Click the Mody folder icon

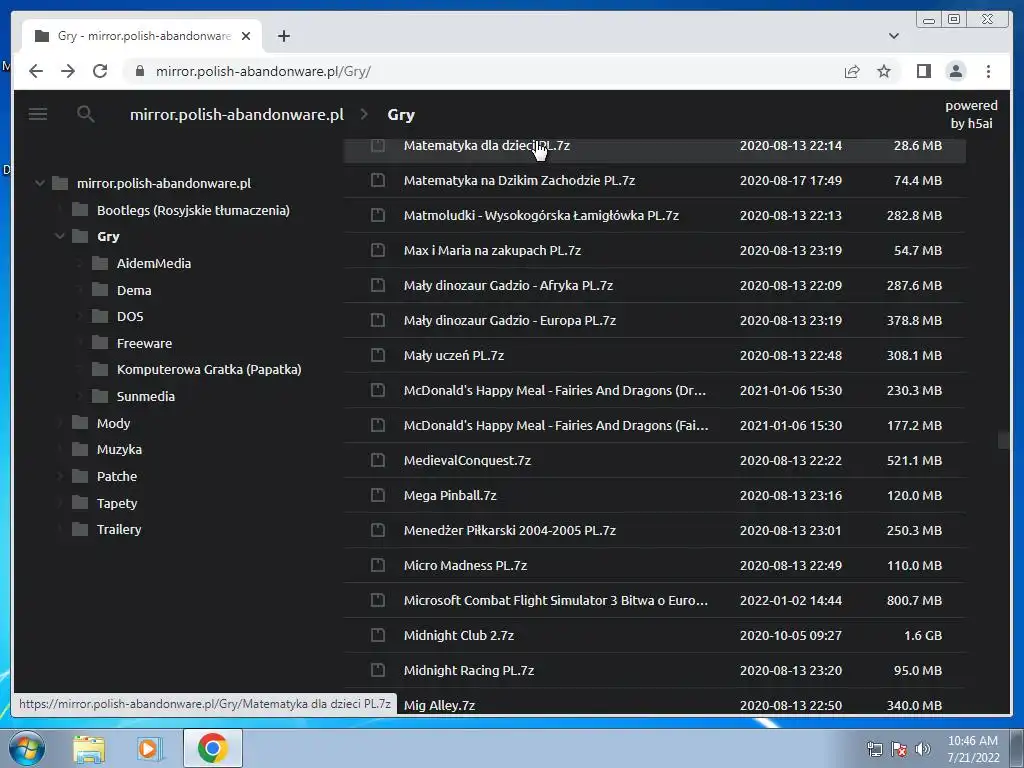click(x=80, y=423)
